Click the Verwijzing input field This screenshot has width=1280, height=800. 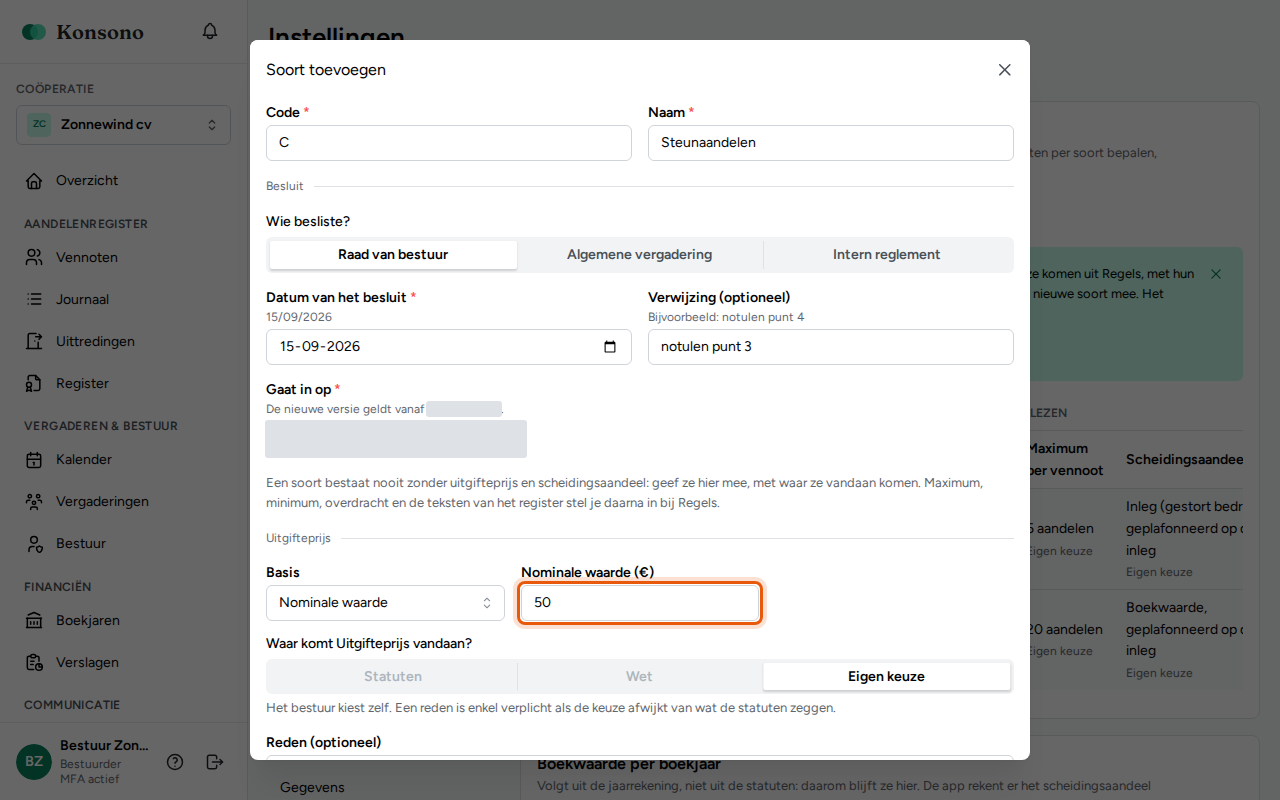click(x=831, y=347)
